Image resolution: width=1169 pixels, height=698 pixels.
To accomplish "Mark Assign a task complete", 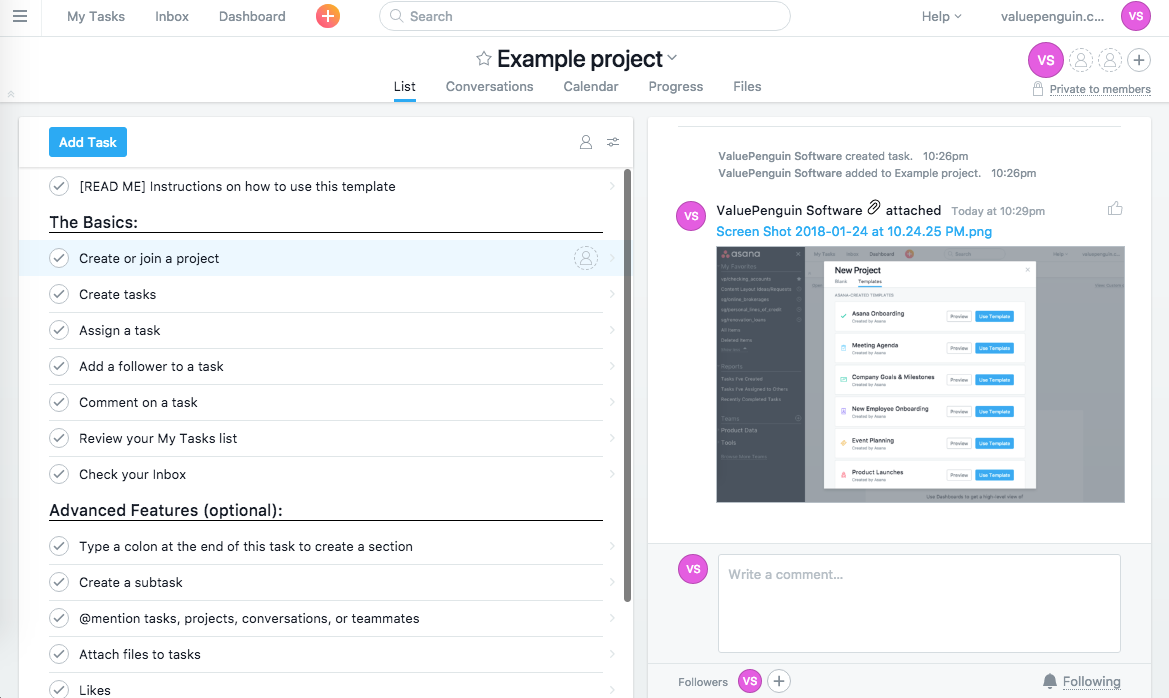I will [59, 330].
